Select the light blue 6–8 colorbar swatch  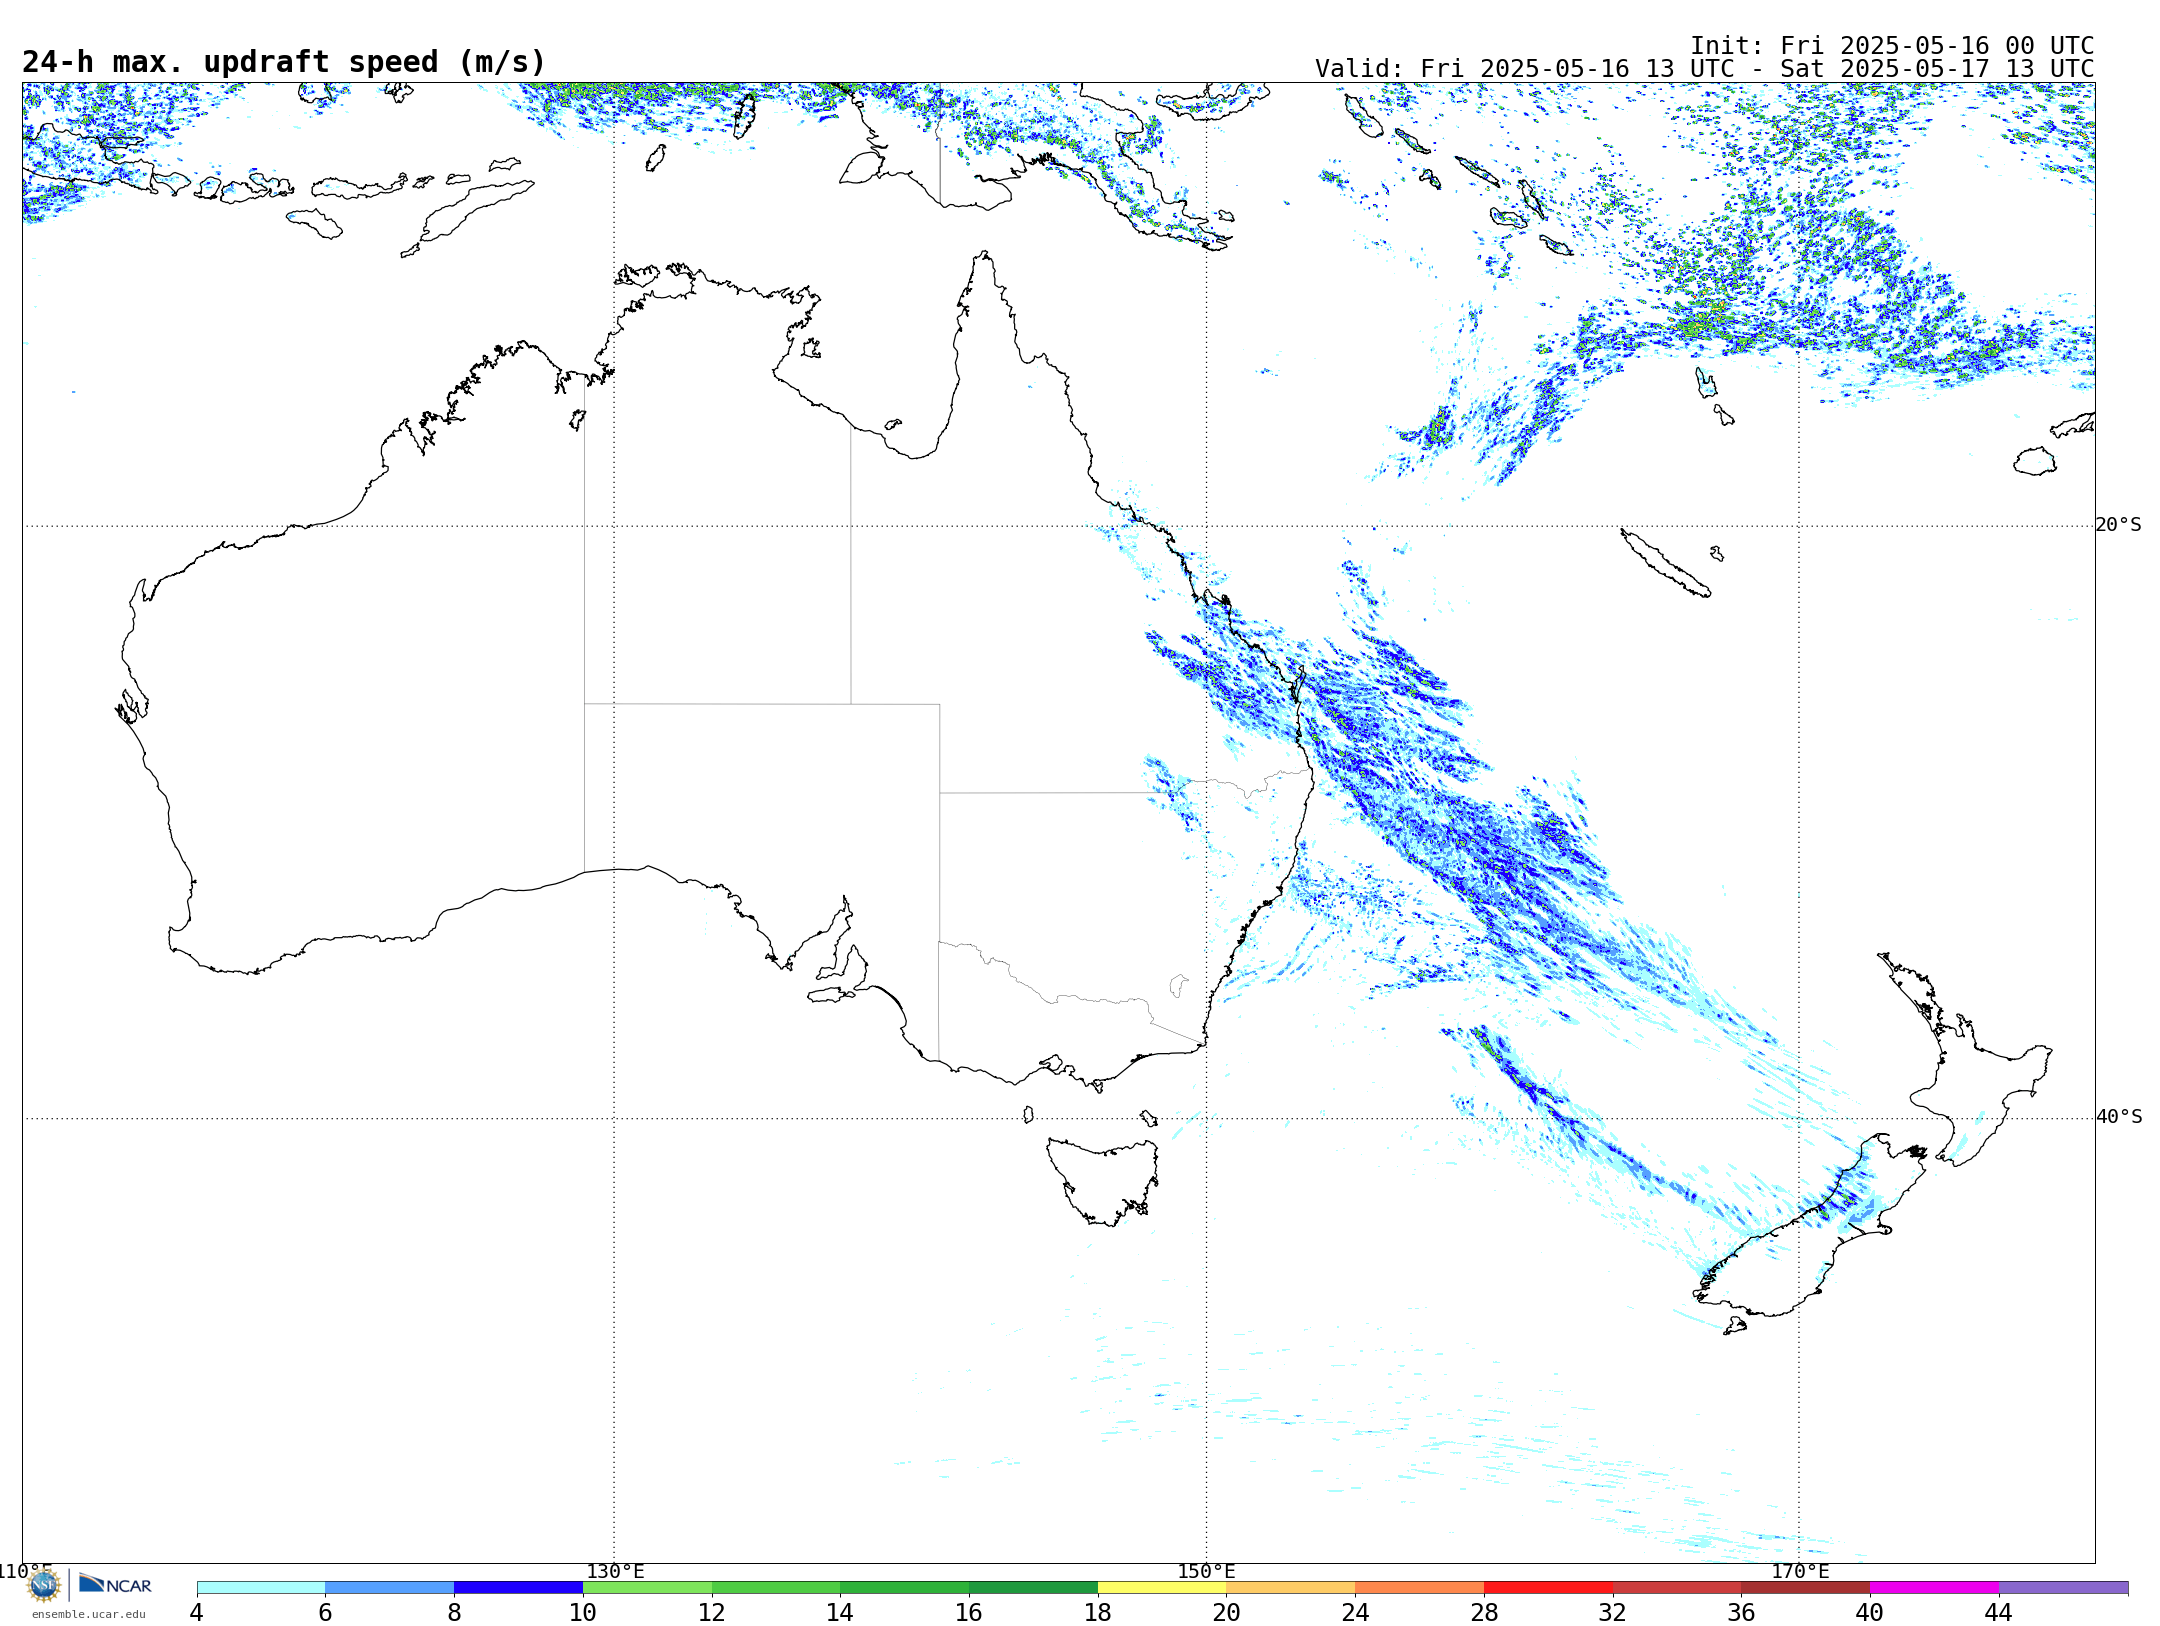[390, 1588]
